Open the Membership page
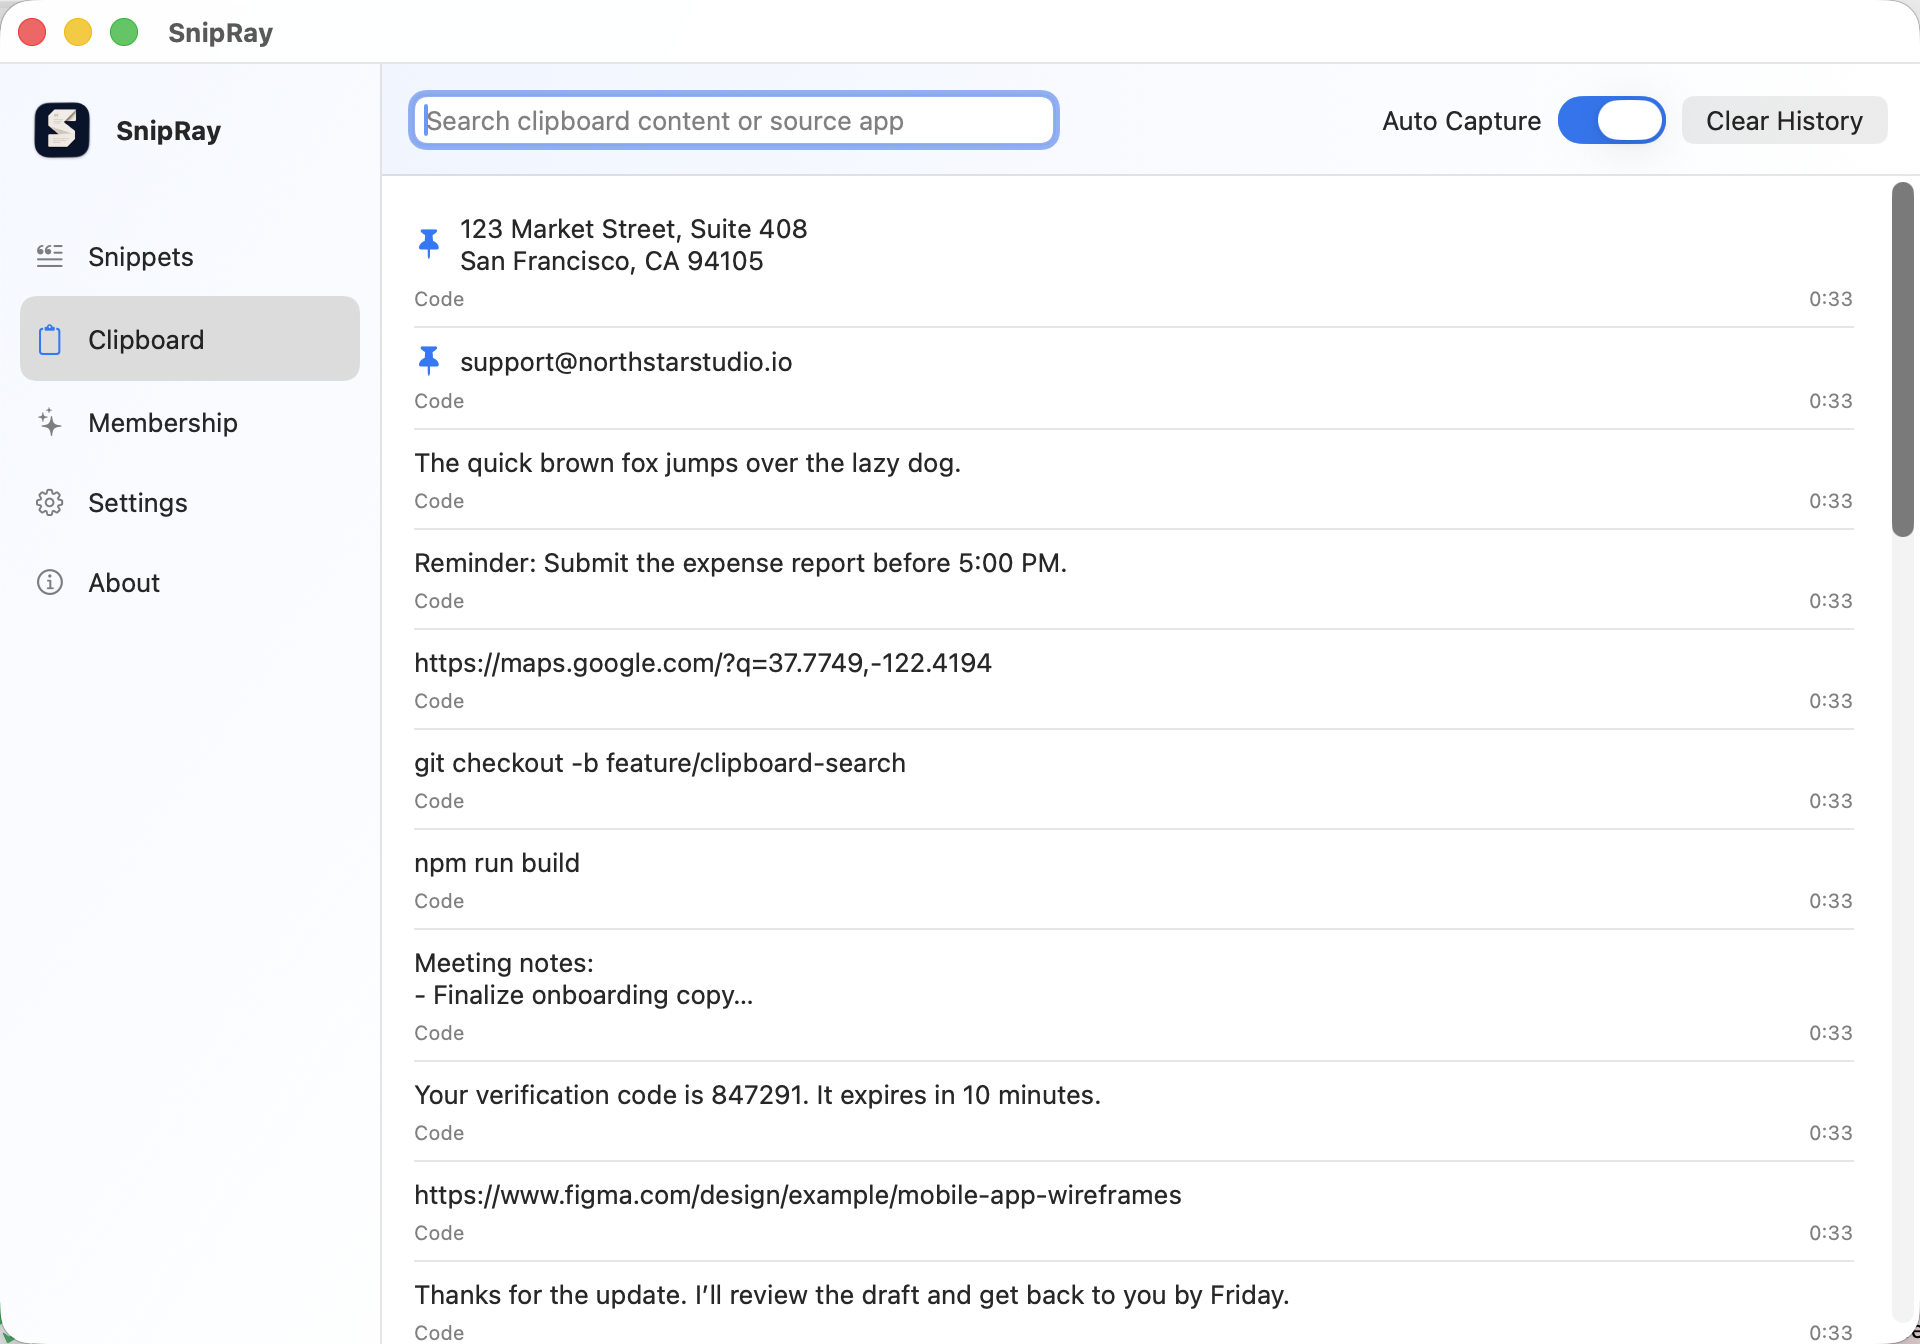 (190, 422)
